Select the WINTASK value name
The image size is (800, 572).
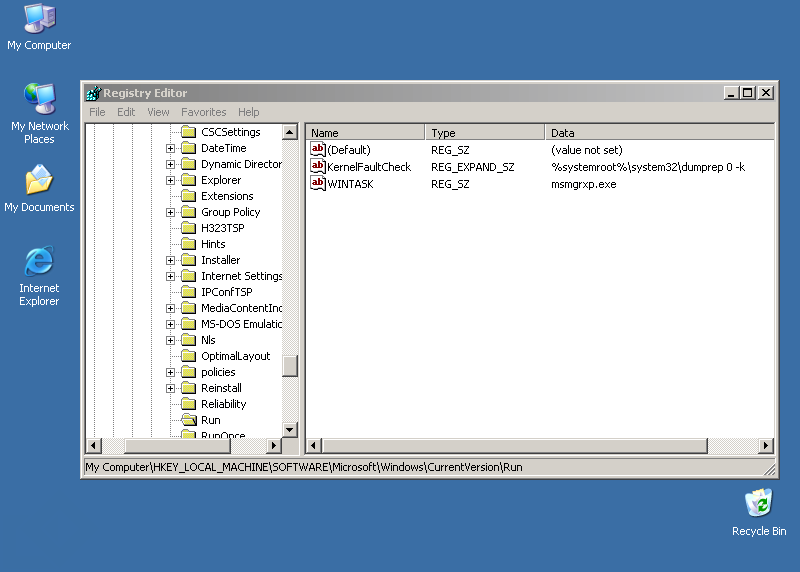351,184
